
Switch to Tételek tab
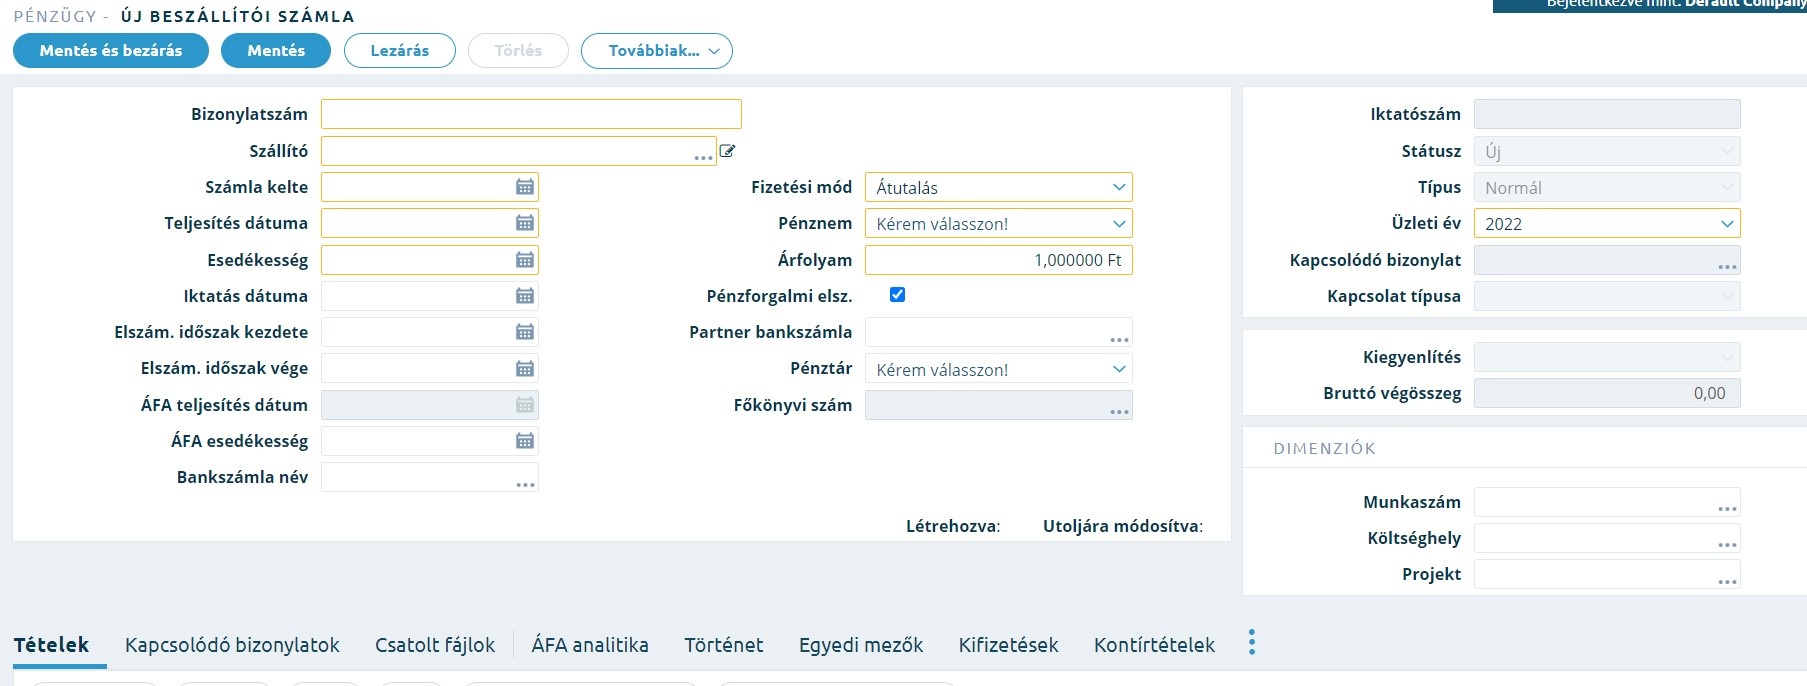point(52,645)
